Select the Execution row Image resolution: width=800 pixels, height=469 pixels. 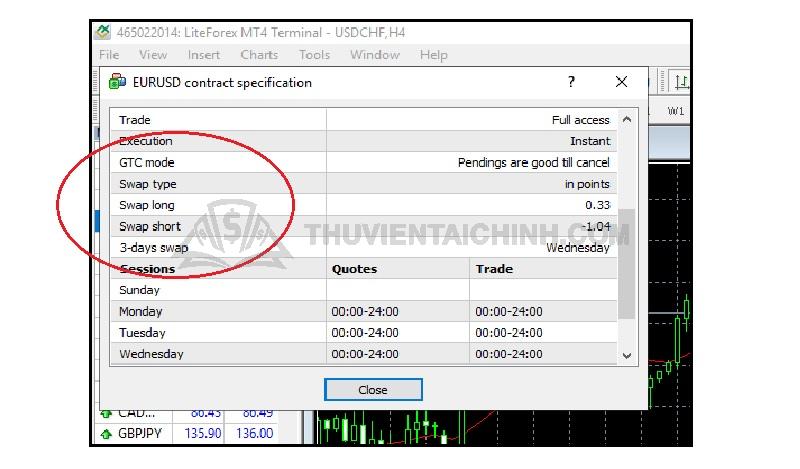(x=364, y=141)
